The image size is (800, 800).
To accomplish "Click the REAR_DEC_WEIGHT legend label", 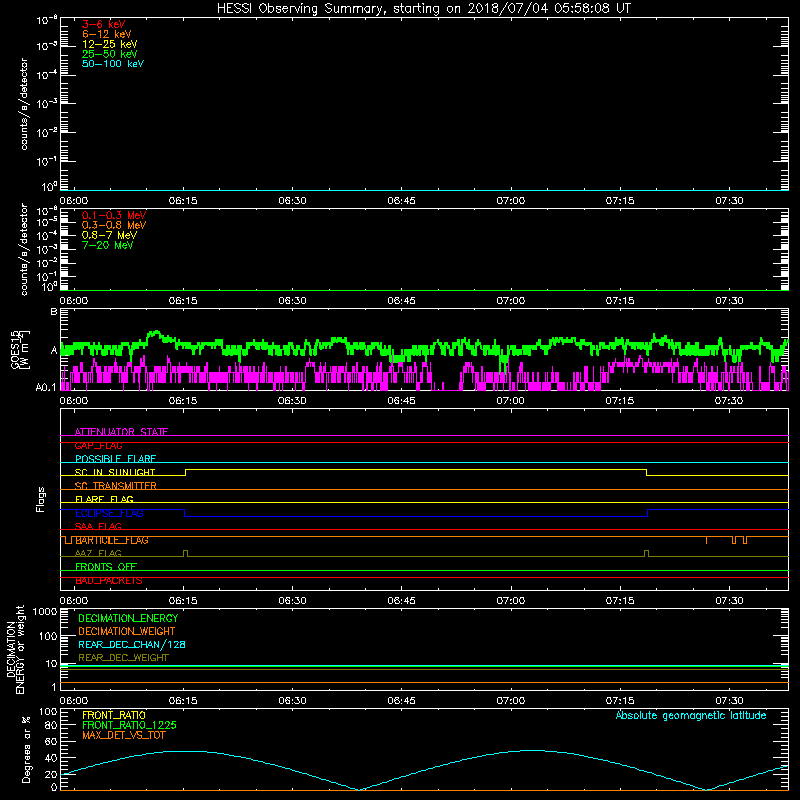I will pos(123,658).
